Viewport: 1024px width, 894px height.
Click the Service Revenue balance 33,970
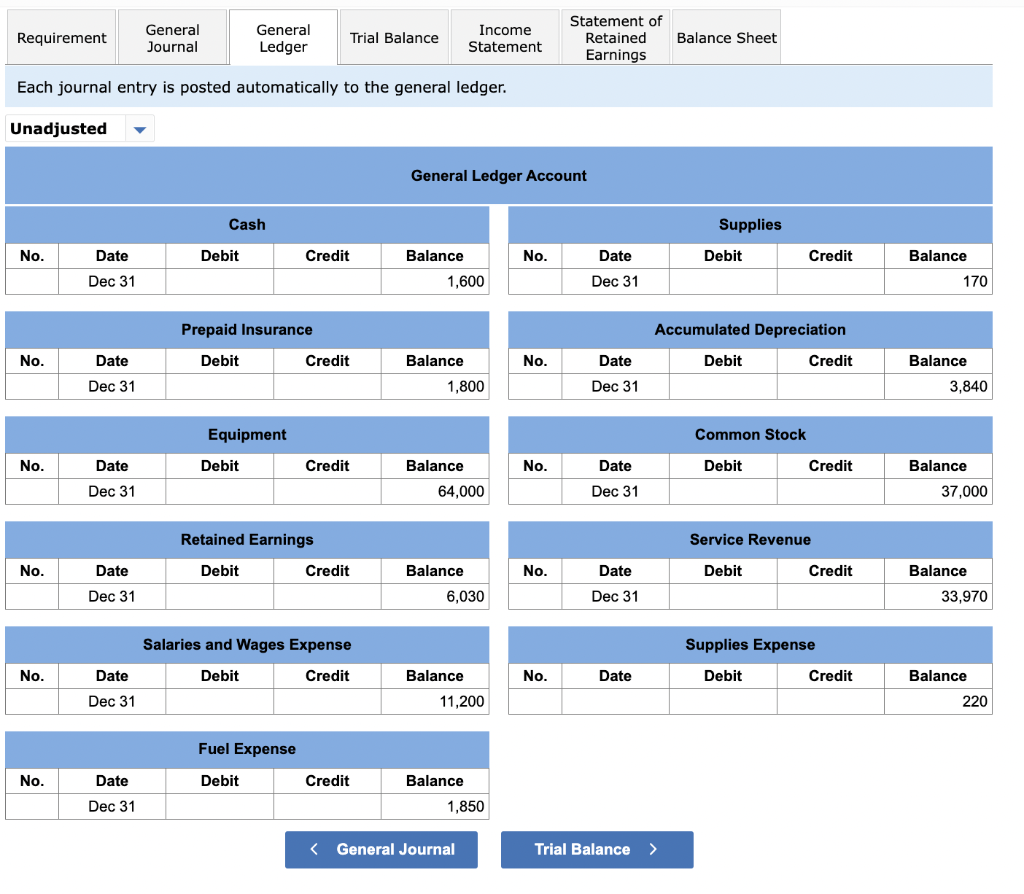[938, 597]
